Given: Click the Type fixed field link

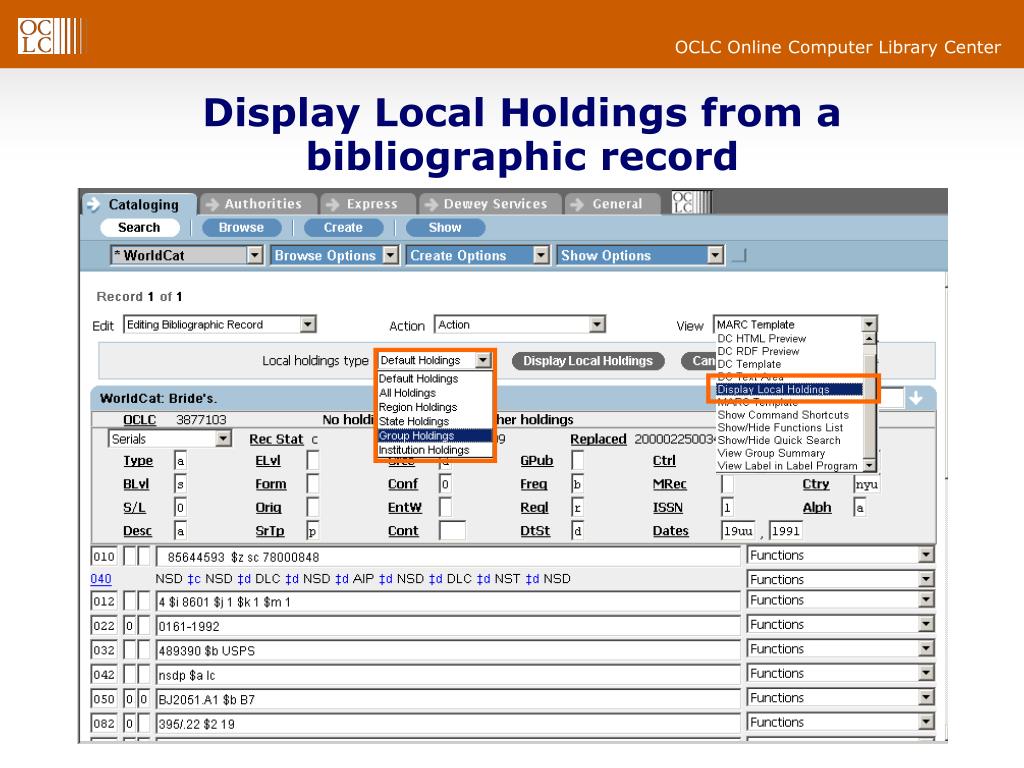Looking at the screenshot, I should coord(138,460).
